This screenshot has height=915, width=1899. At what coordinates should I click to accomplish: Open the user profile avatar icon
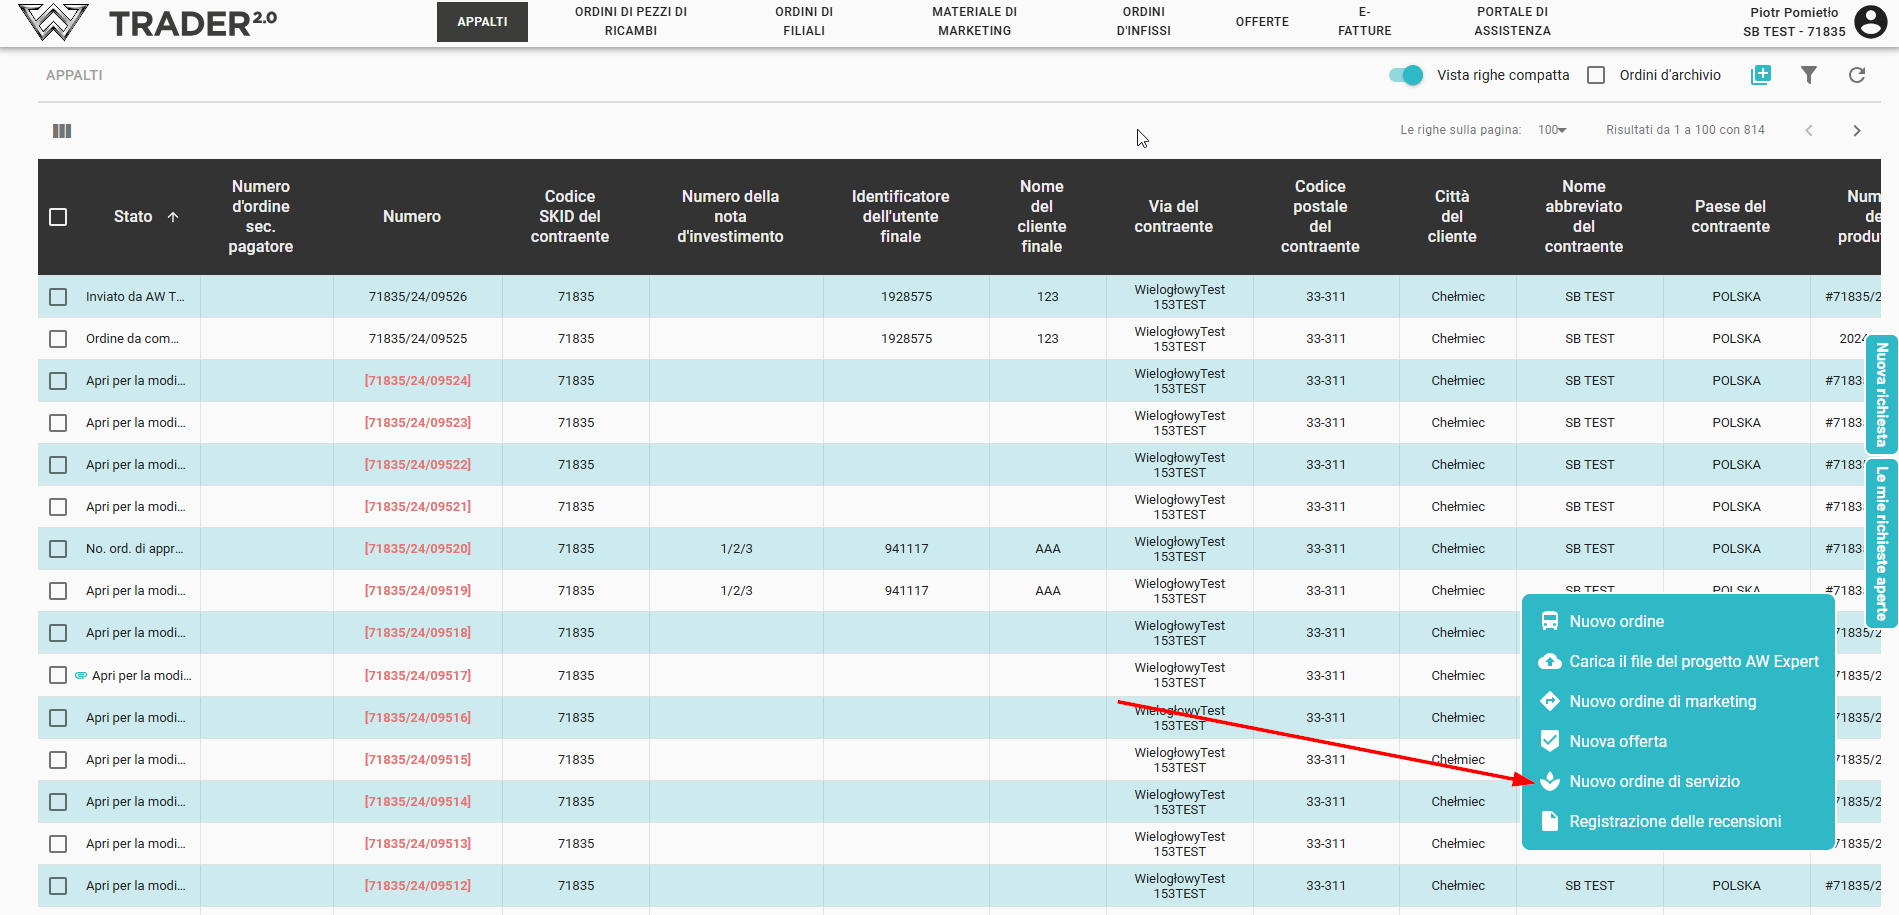pyautogui.click(x=1870, y=22)
